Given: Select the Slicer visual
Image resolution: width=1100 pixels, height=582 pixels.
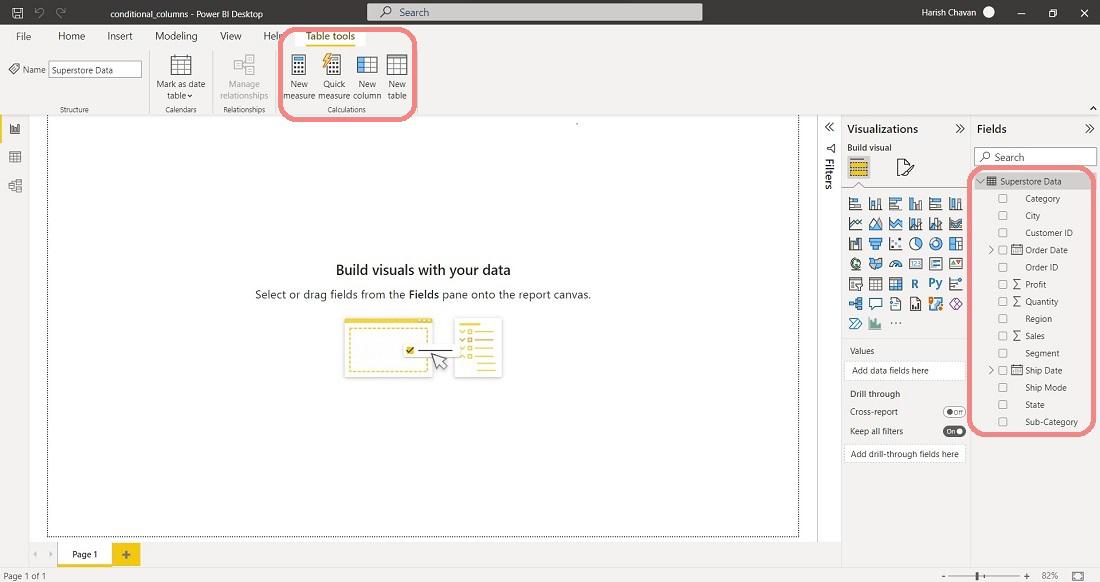Looking at the screenshot, I should click(855, 284).
